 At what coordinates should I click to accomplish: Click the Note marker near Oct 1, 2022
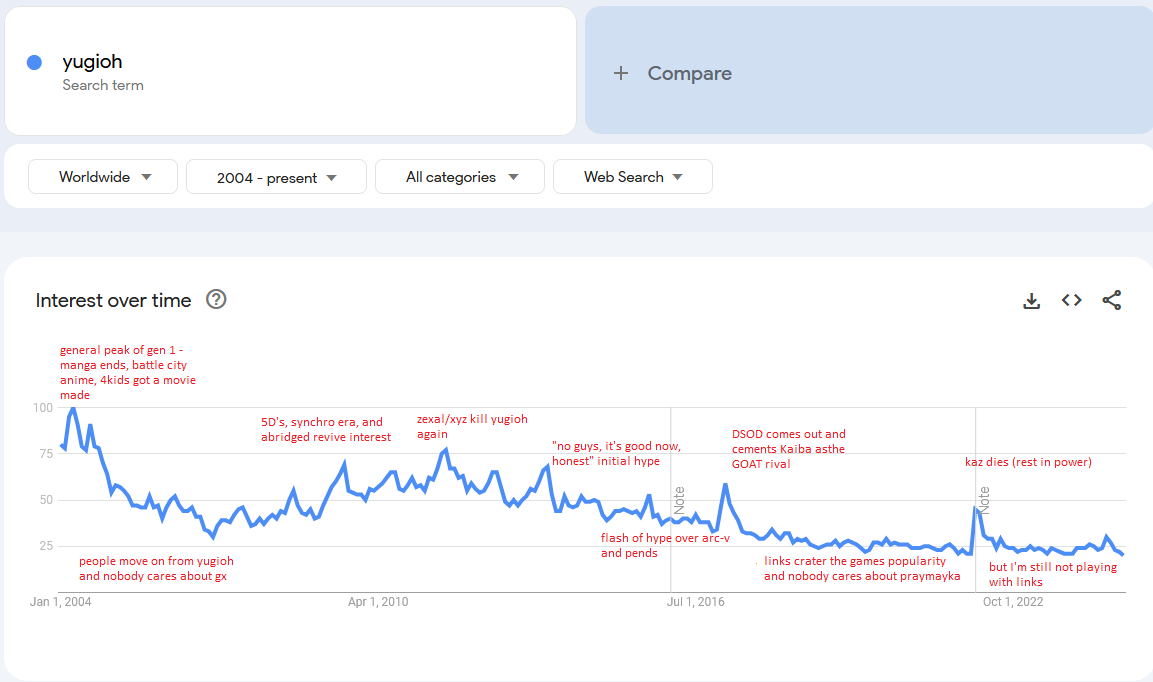(984, 500)
